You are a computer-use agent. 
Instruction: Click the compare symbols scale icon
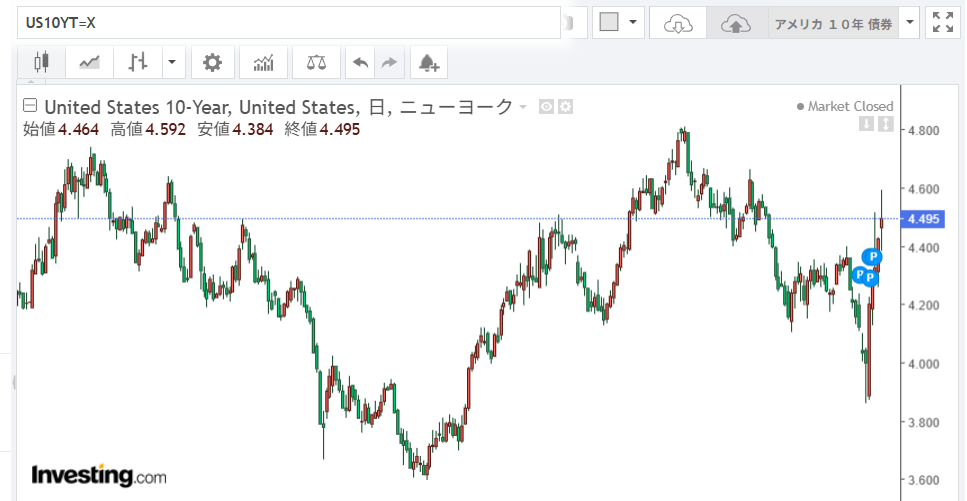coord(316,62)
